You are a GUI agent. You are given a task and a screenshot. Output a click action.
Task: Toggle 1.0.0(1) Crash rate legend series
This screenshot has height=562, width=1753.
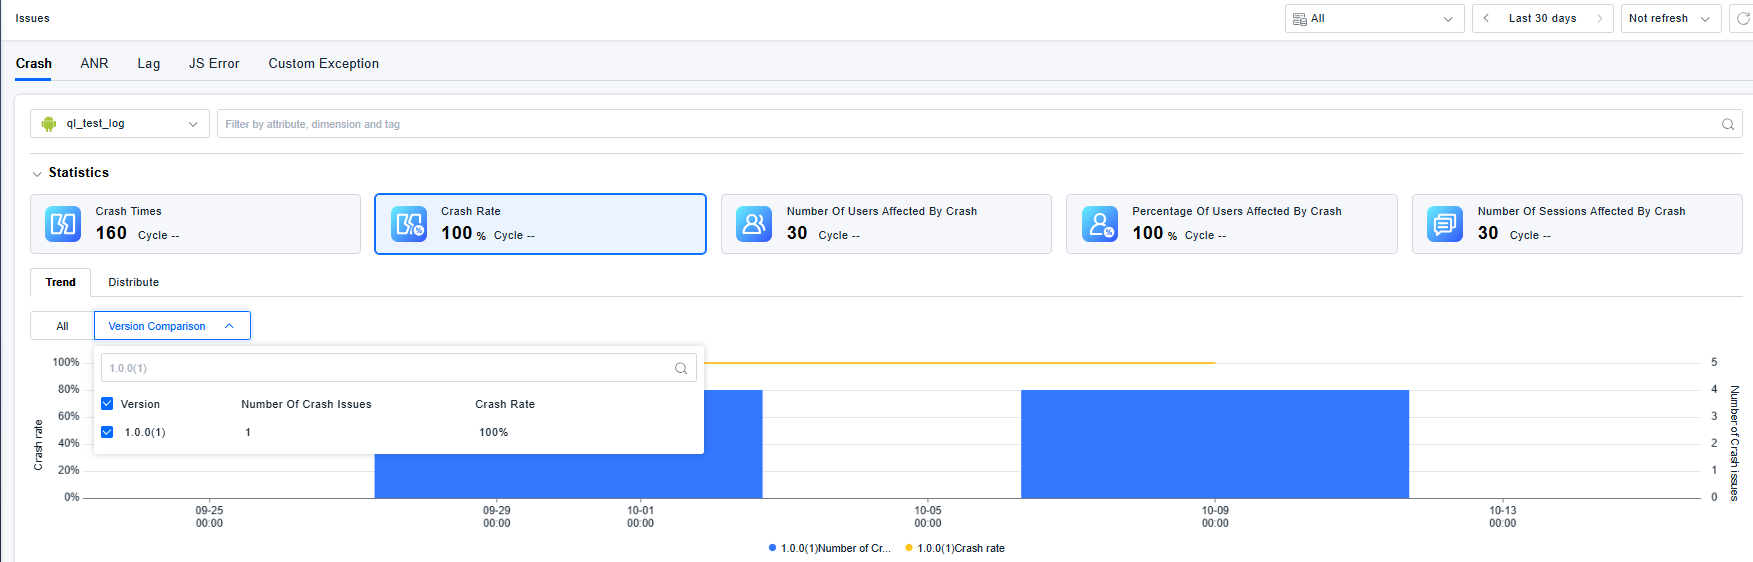coord(954,548)
